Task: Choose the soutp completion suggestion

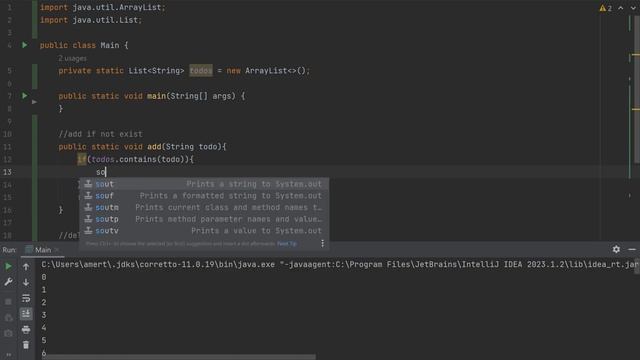Action: coord(204,219)
